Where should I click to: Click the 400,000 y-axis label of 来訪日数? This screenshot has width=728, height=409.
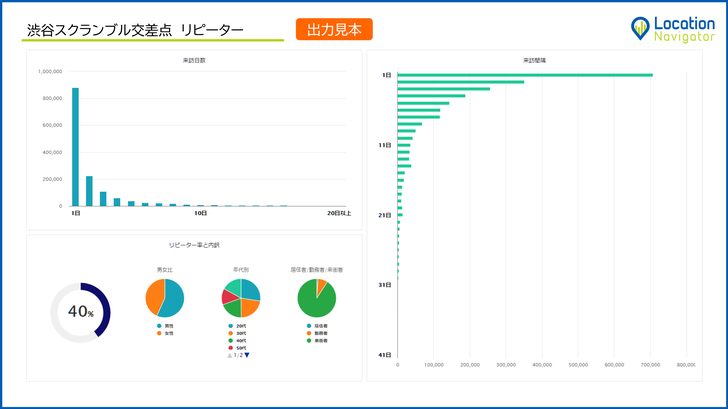tap(52, 152)
